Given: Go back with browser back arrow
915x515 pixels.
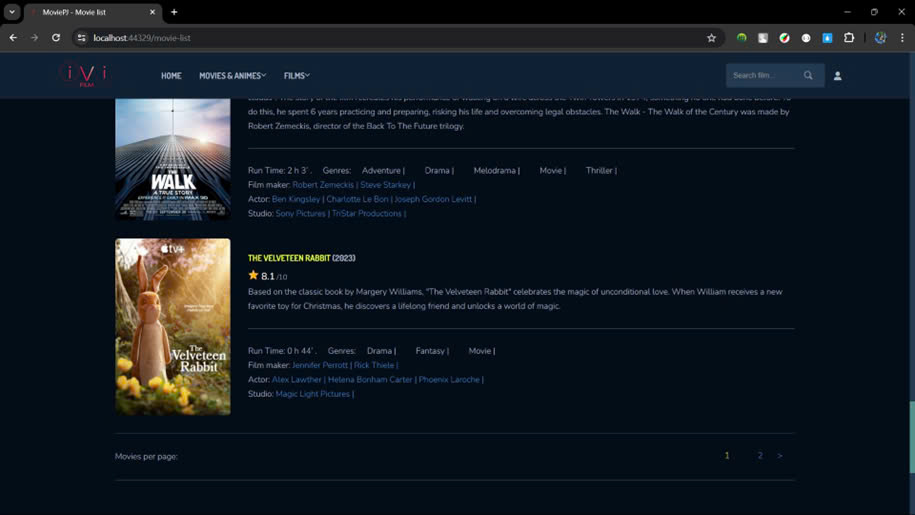Looking at the screenshot, I should pos(13,38).
